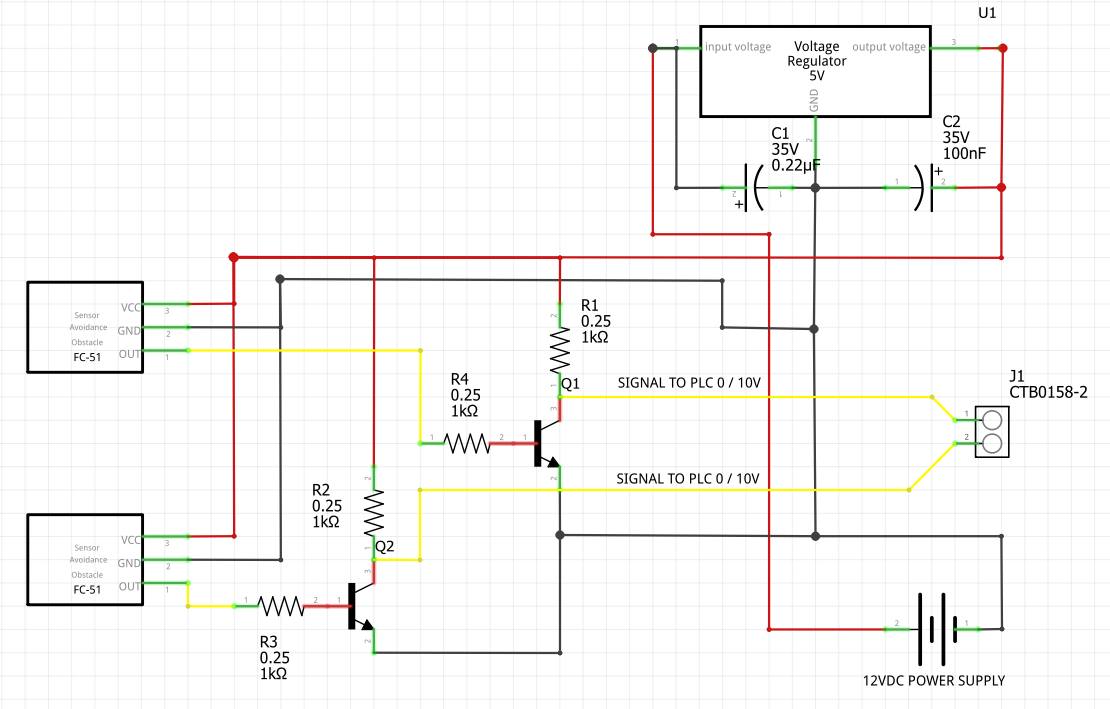Click the OUT pin of top FC-51
The image size is (1110, 709).
pos(165,350)
